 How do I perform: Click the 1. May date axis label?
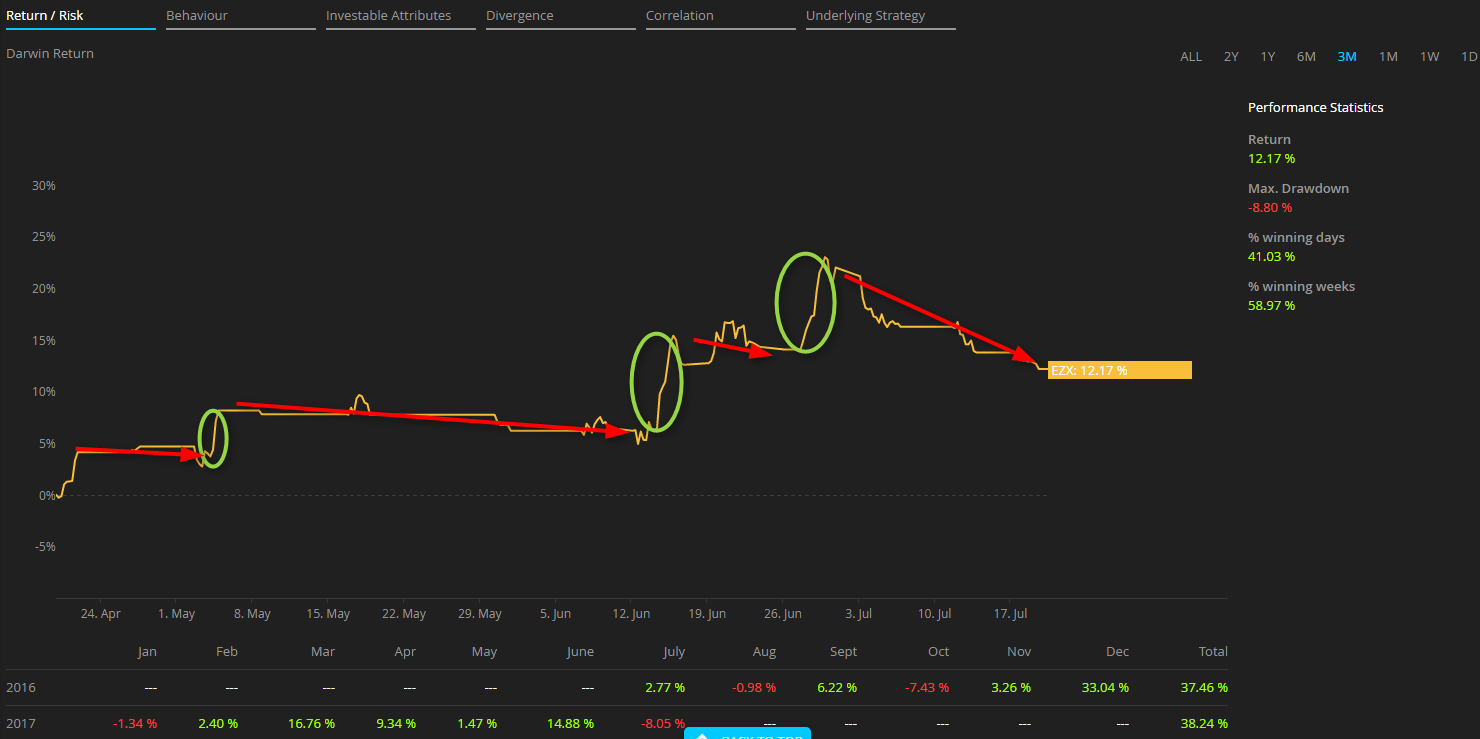(x=177, y=614)
